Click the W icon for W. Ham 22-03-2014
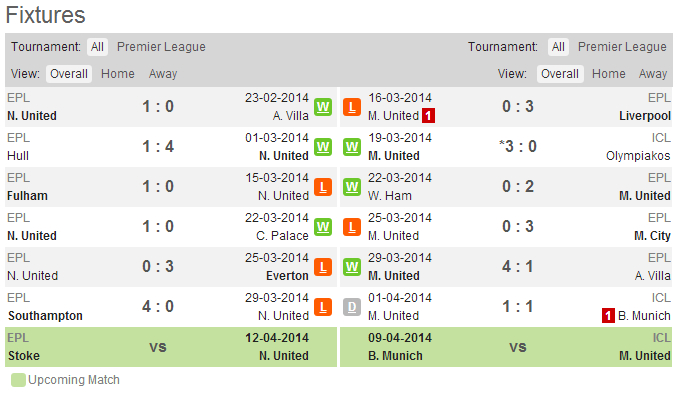Image resolution: width=680 pixels, height=397 pixels. (352, 187)
